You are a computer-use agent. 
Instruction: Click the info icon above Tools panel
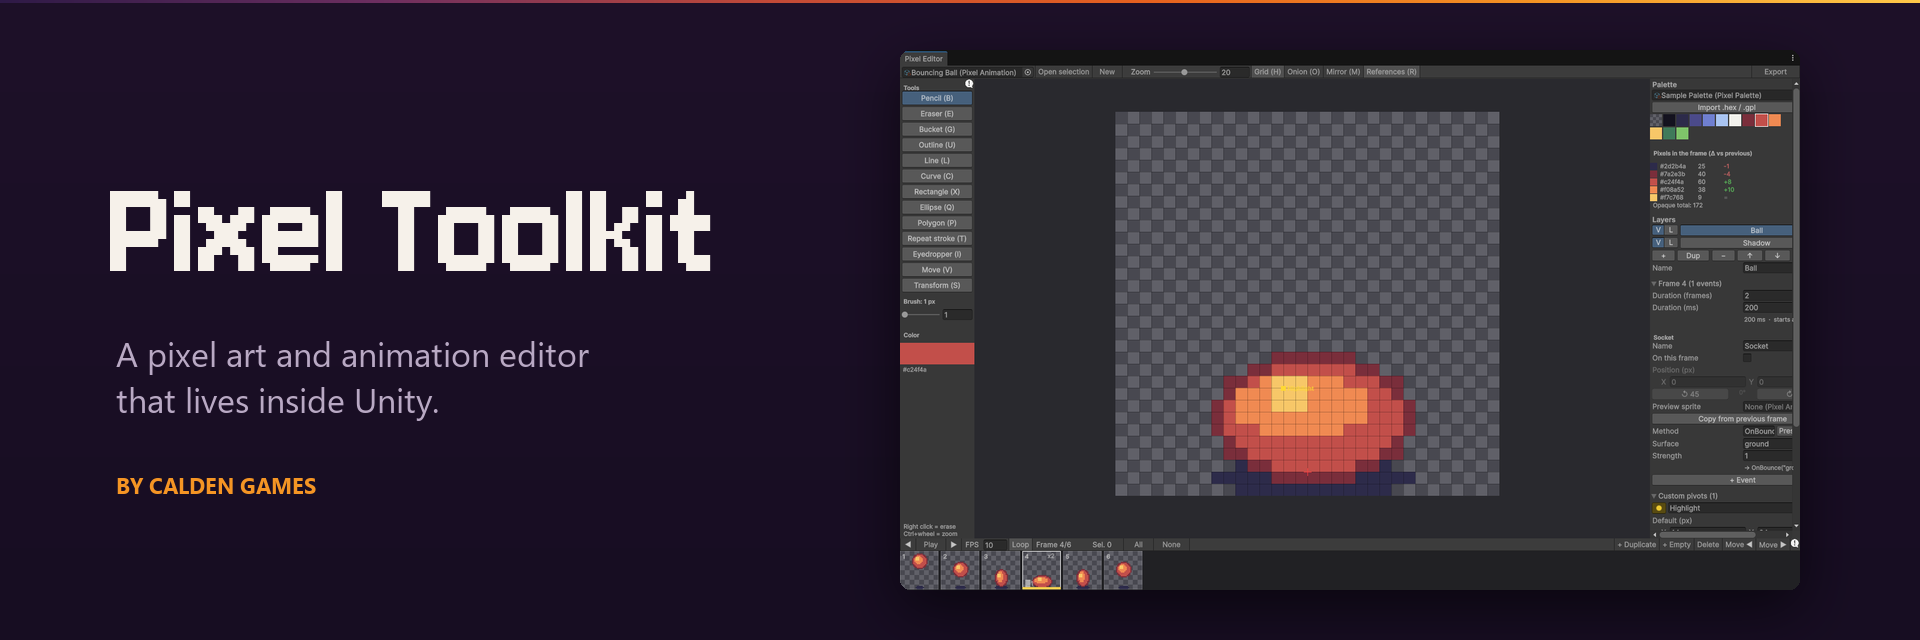969,84
